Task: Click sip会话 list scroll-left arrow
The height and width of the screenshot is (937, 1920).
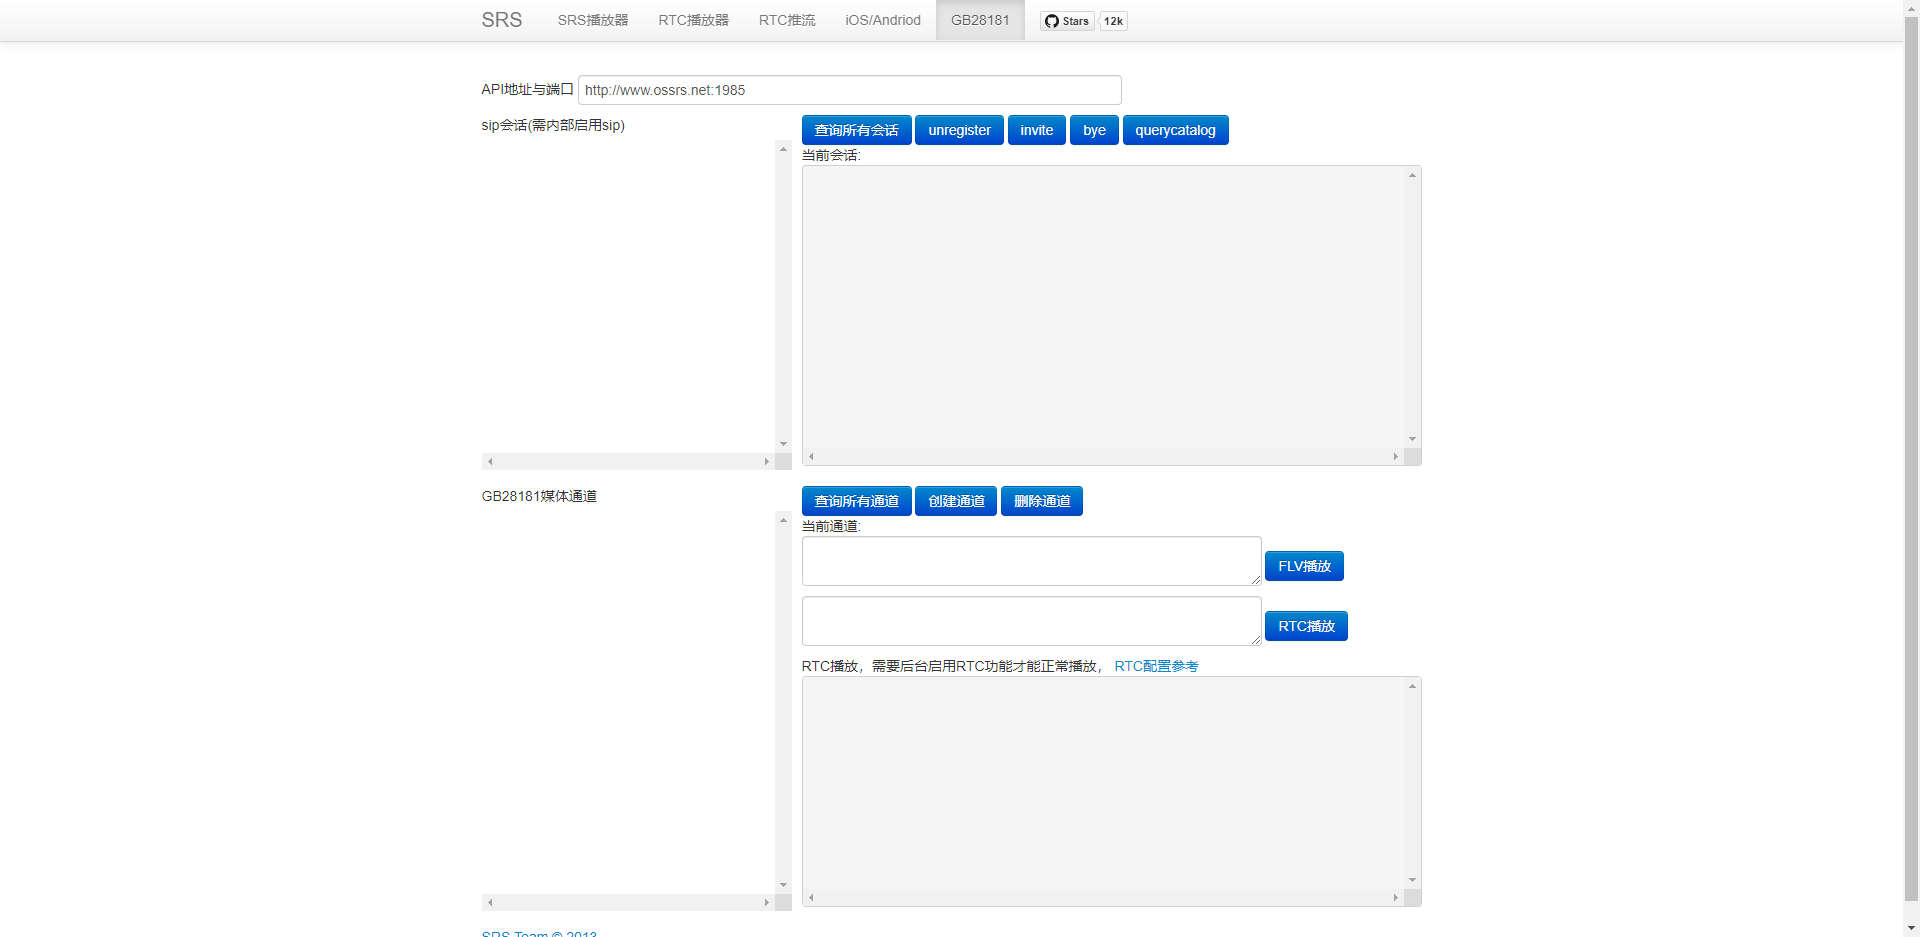Action: coord(490,461)
